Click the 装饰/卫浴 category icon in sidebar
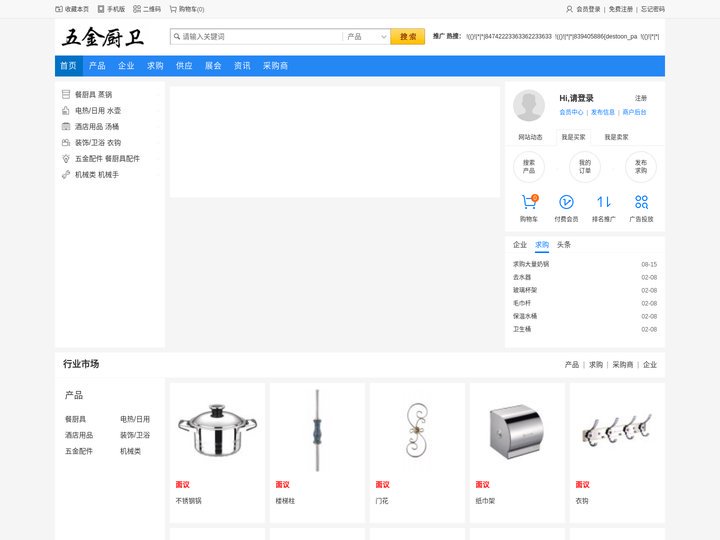 [x=66, y=142]
